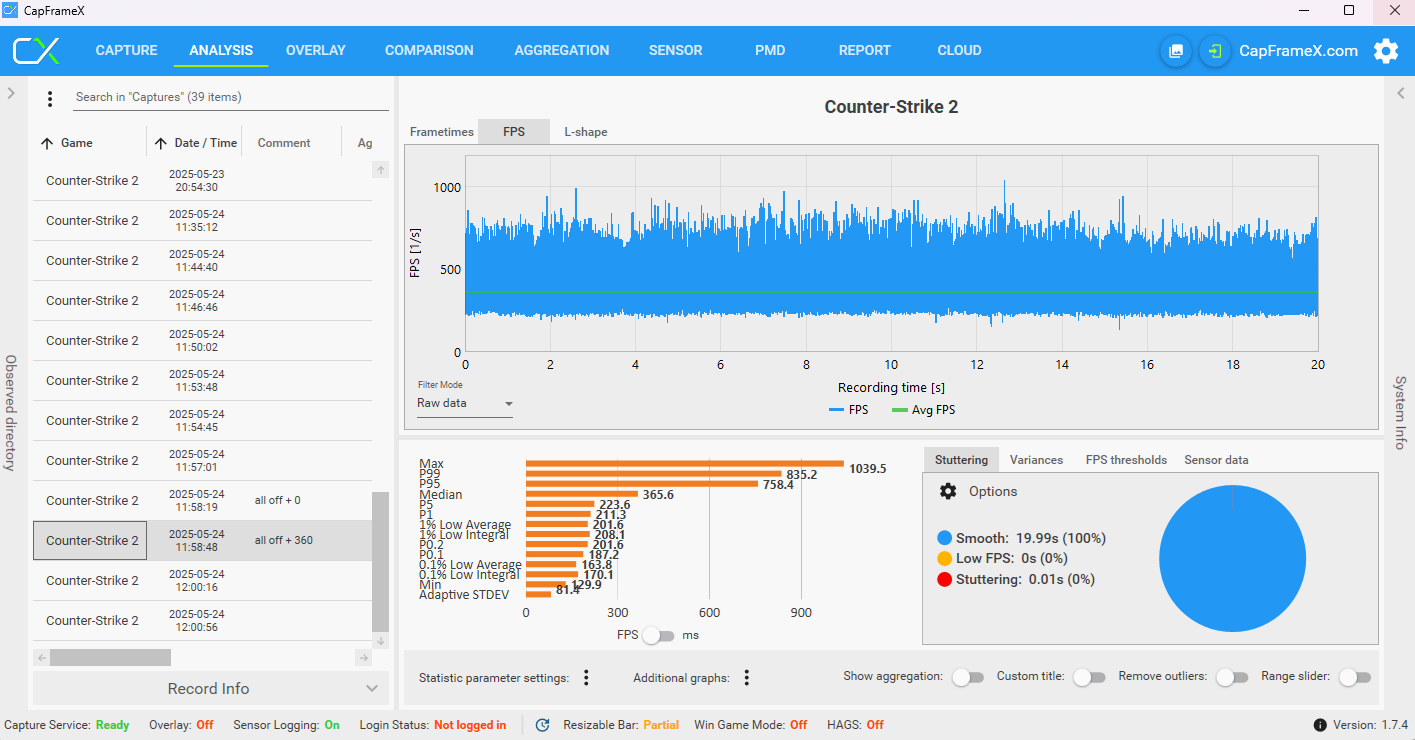Open the three-dot menu beside Captures search
The image size is (1415, 740).
tap(50, 99)
